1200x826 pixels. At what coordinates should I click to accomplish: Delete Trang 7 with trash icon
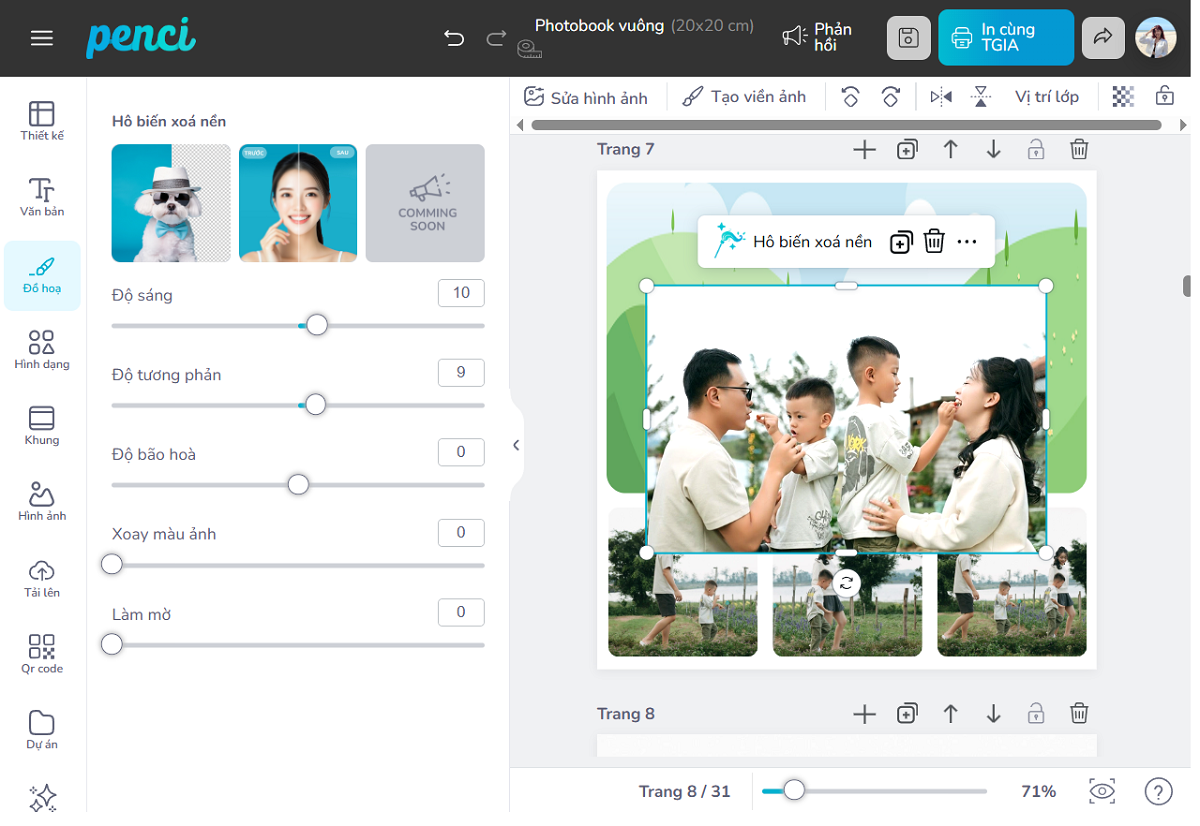tap(1079, 150)
